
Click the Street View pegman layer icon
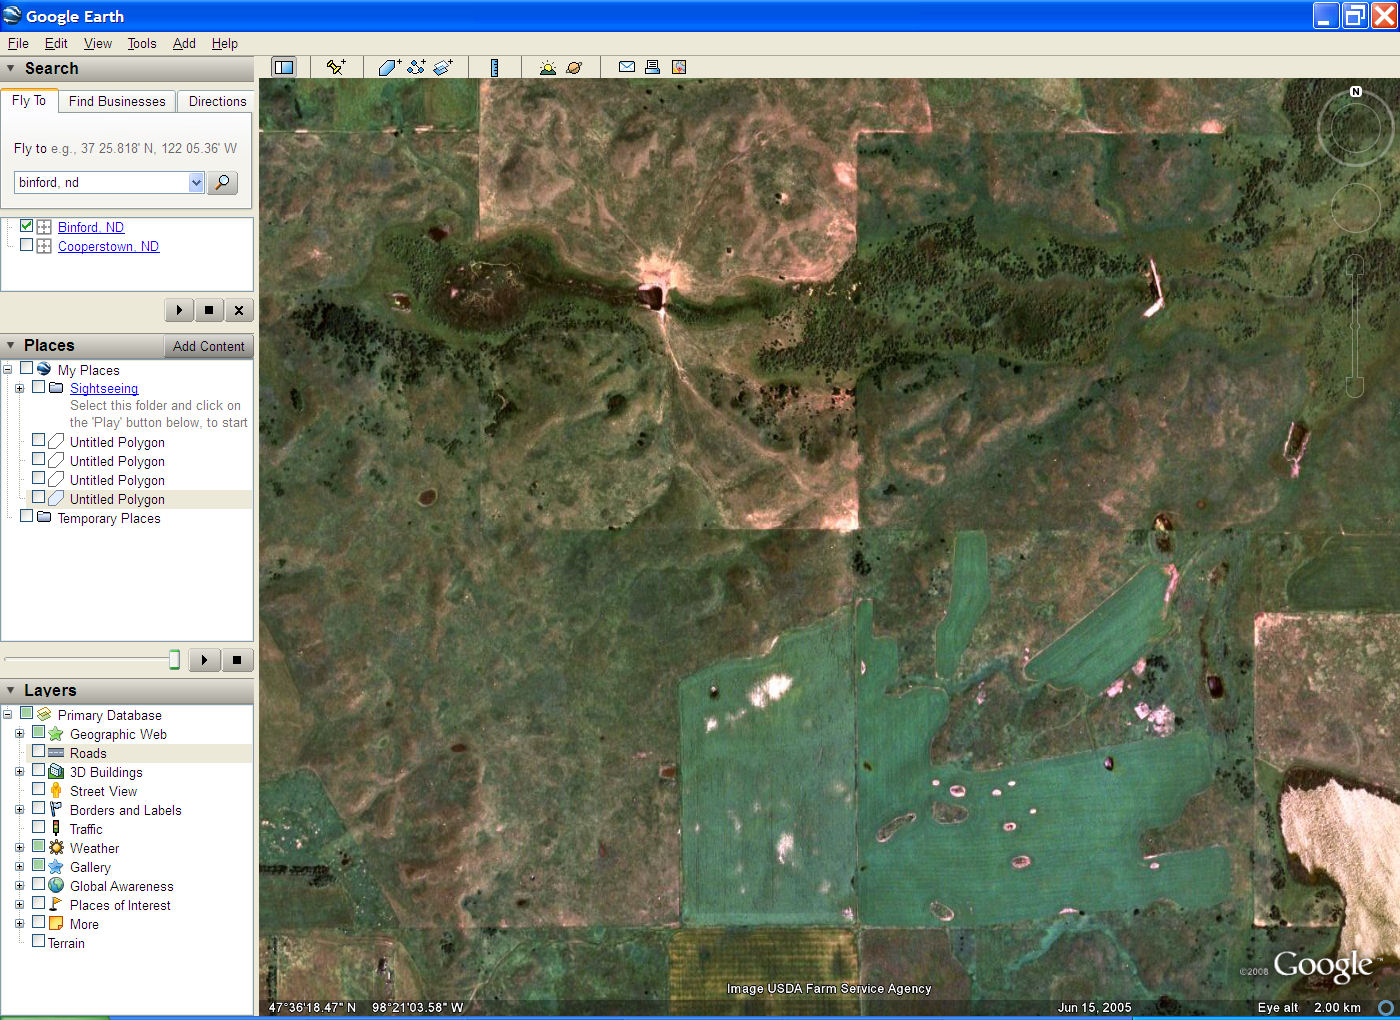tap(56, 790)
